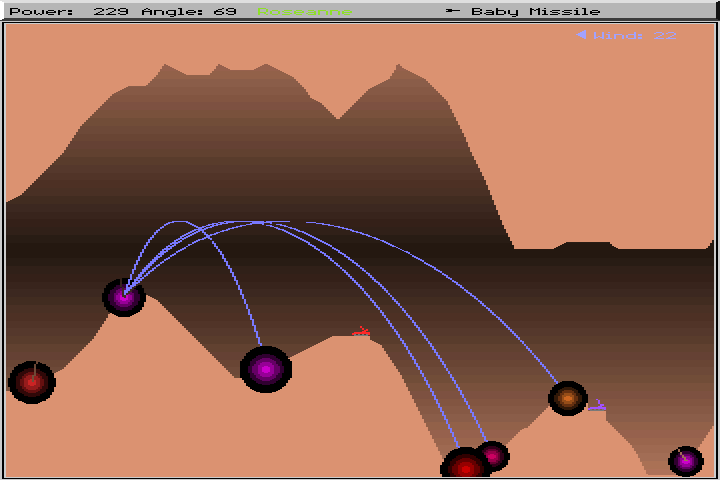Click the green player name in the top bar
This screenshot has width=720, height=480.
[304, 12]
